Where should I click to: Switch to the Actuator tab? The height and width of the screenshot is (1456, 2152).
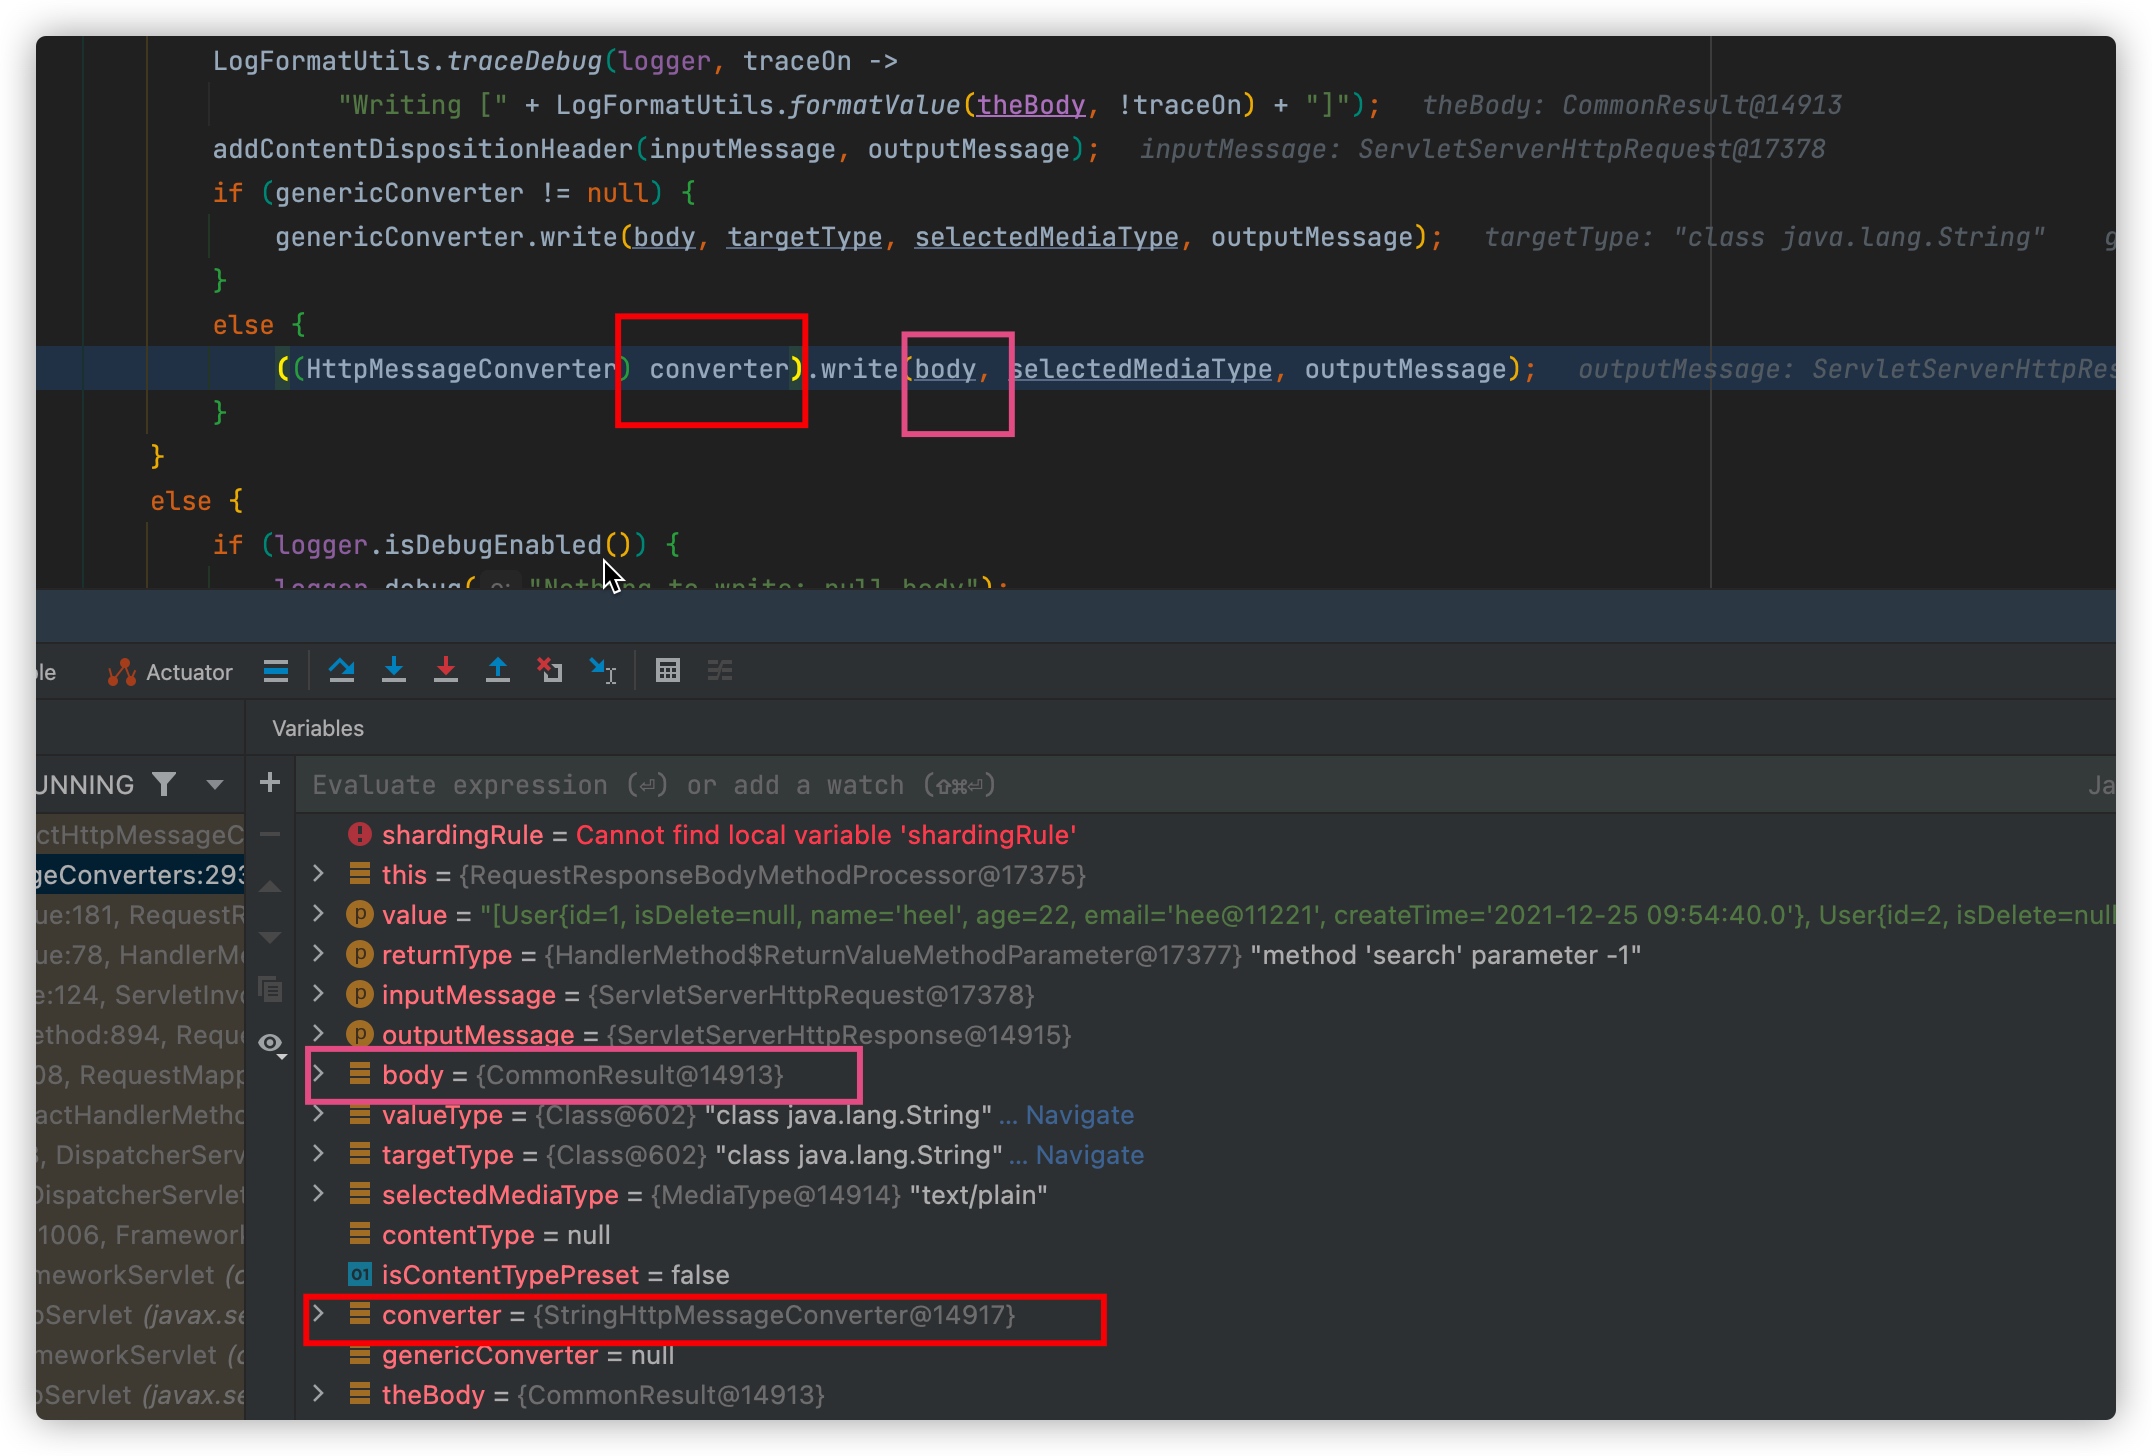click(x=170, y=672)
